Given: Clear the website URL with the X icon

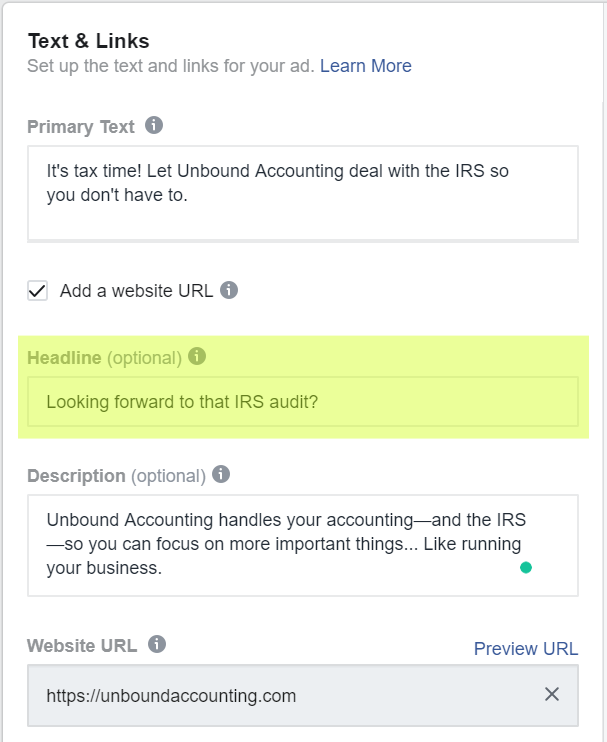Looking at the screenshot, I should click(552, 695).
